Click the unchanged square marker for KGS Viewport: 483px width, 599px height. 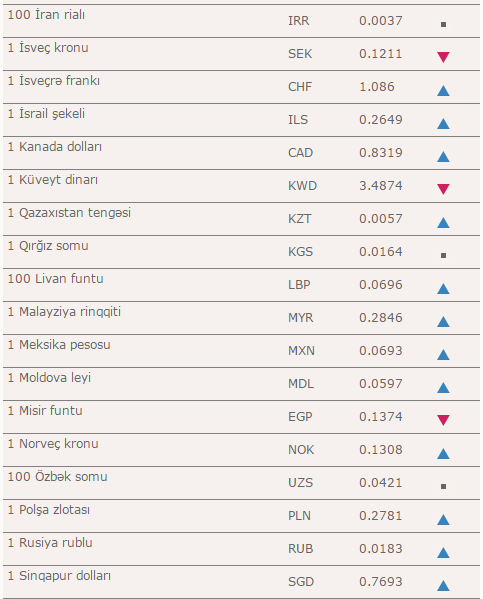click(x=443, y=255)
